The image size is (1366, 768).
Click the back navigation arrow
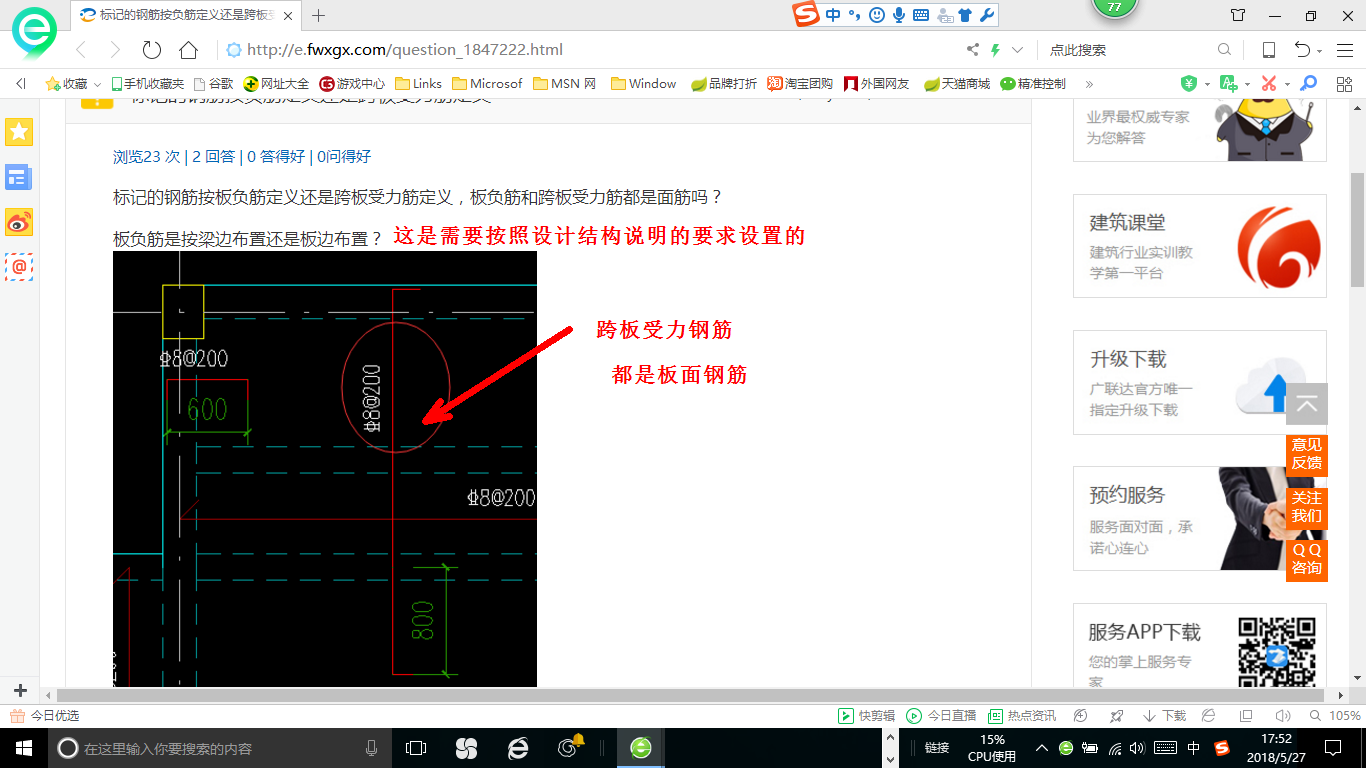pos(81,50)
